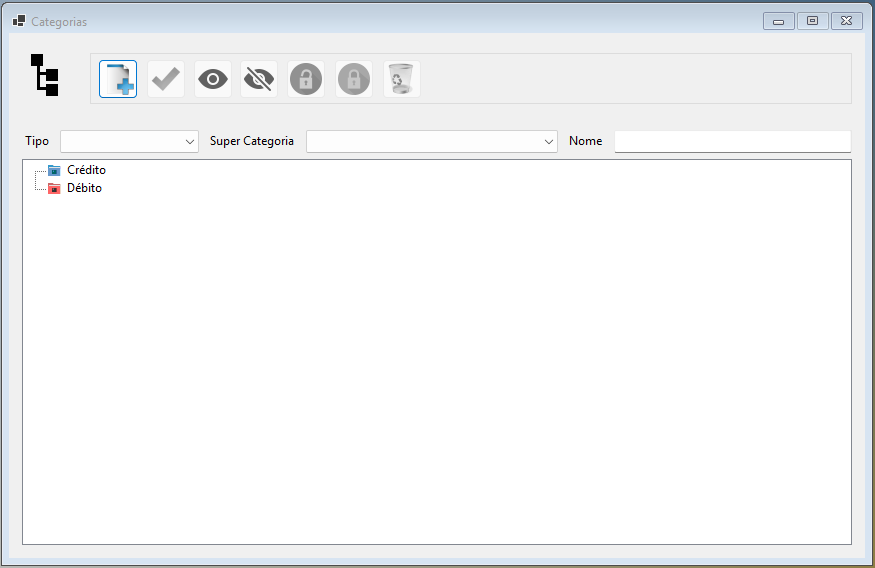Click the open padlock unlock icon

[x=306, y=79]
